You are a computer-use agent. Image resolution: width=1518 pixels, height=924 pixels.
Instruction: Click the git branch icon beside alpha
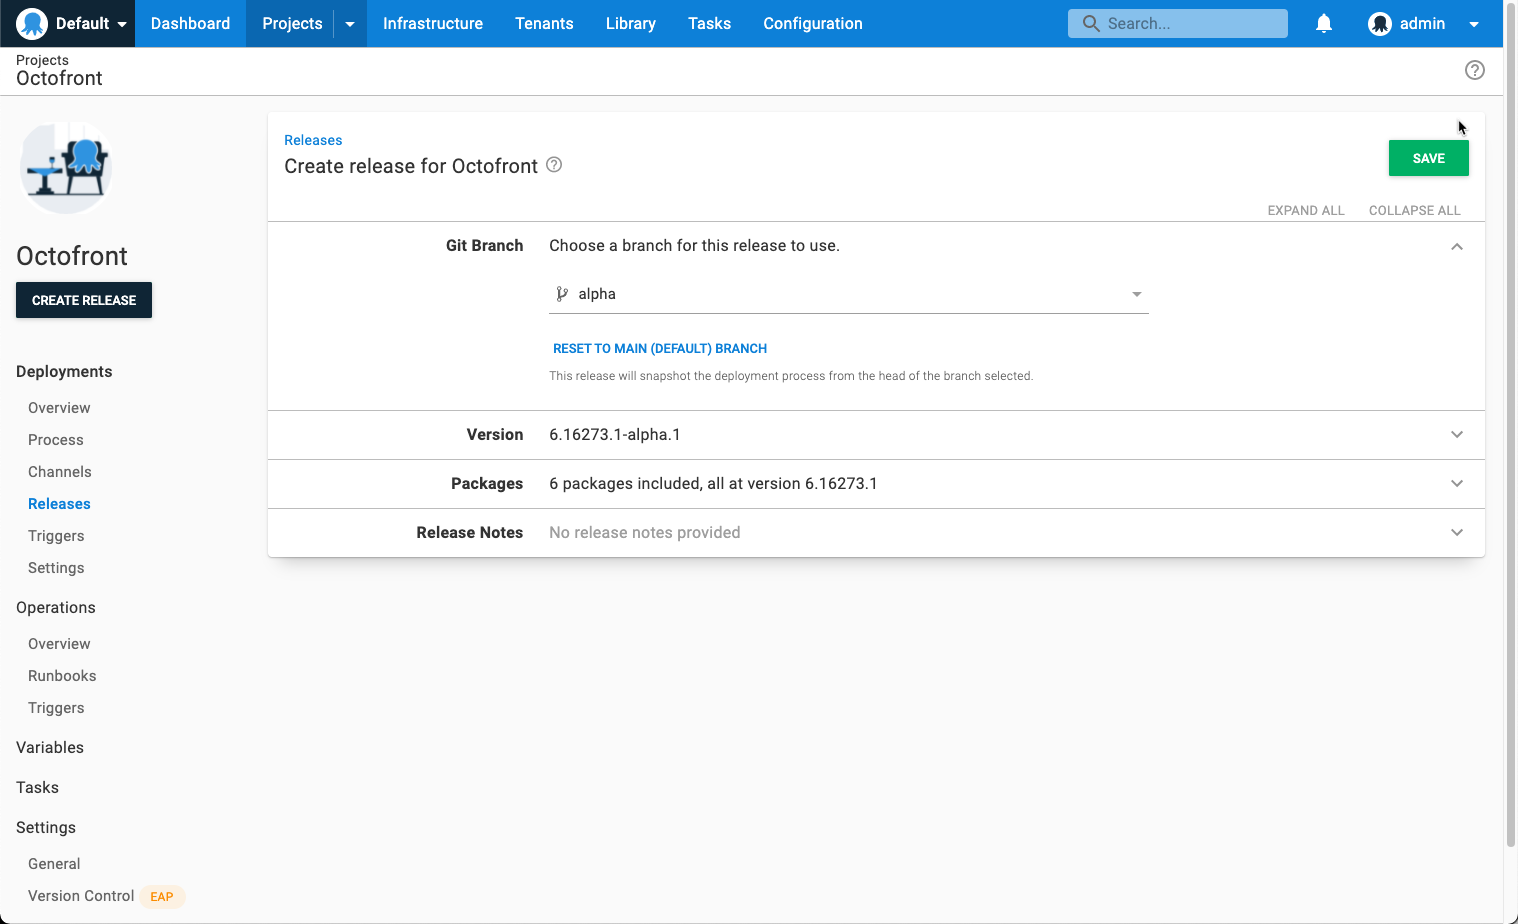tap(561, 293)
